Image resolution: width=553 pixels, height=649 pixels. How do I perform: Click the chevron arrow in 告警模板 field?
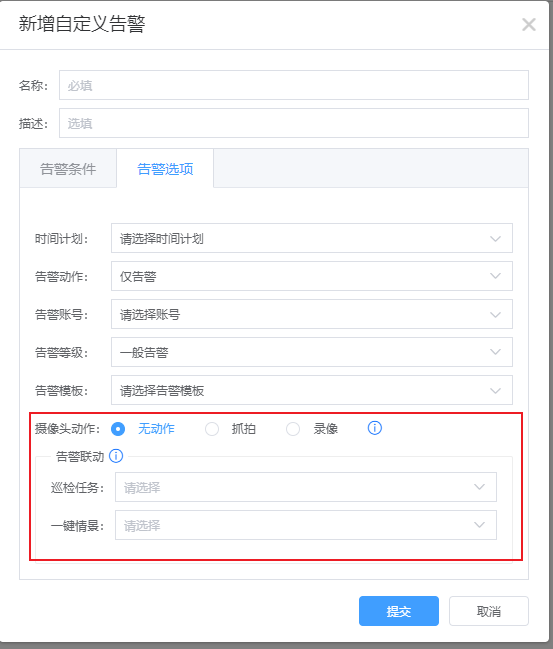[x=495, y=391]
